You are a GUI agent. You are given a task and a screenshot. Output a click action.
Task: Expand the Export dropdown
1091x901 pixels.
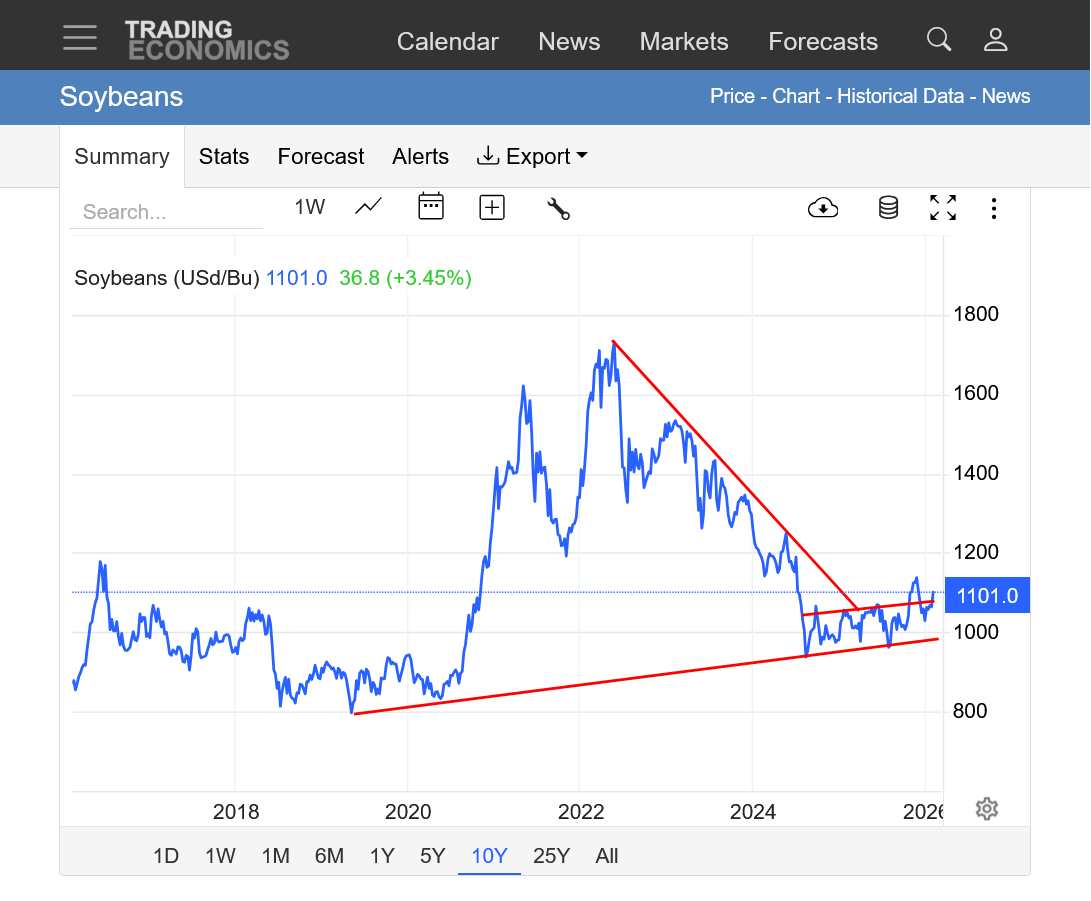click(x=532, y=157)
